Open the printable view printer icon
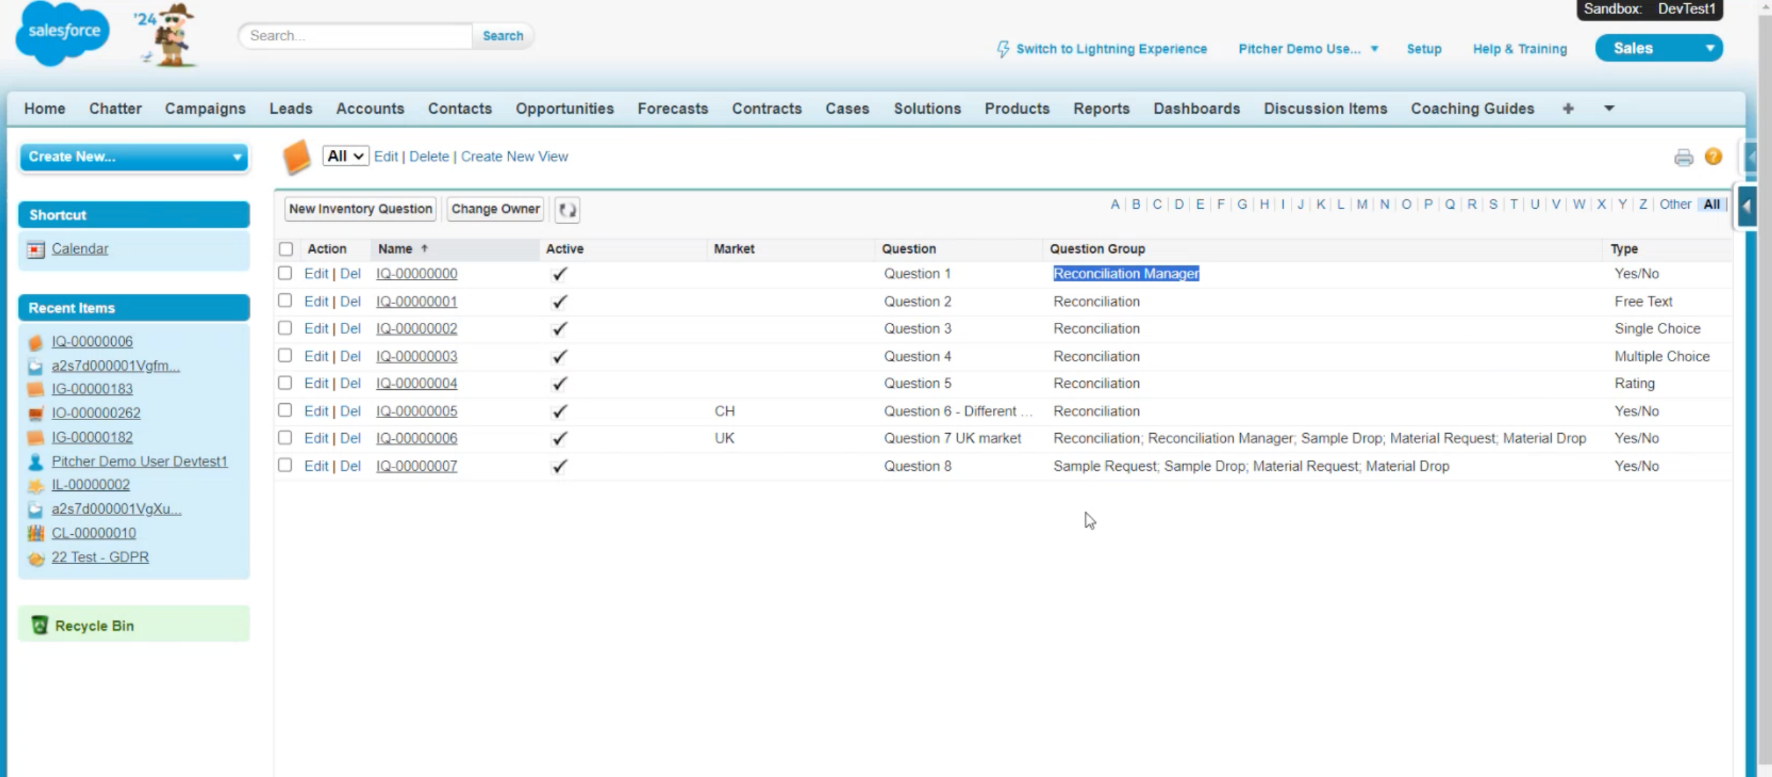1772x777 pixels. (x=1683, y=157)
